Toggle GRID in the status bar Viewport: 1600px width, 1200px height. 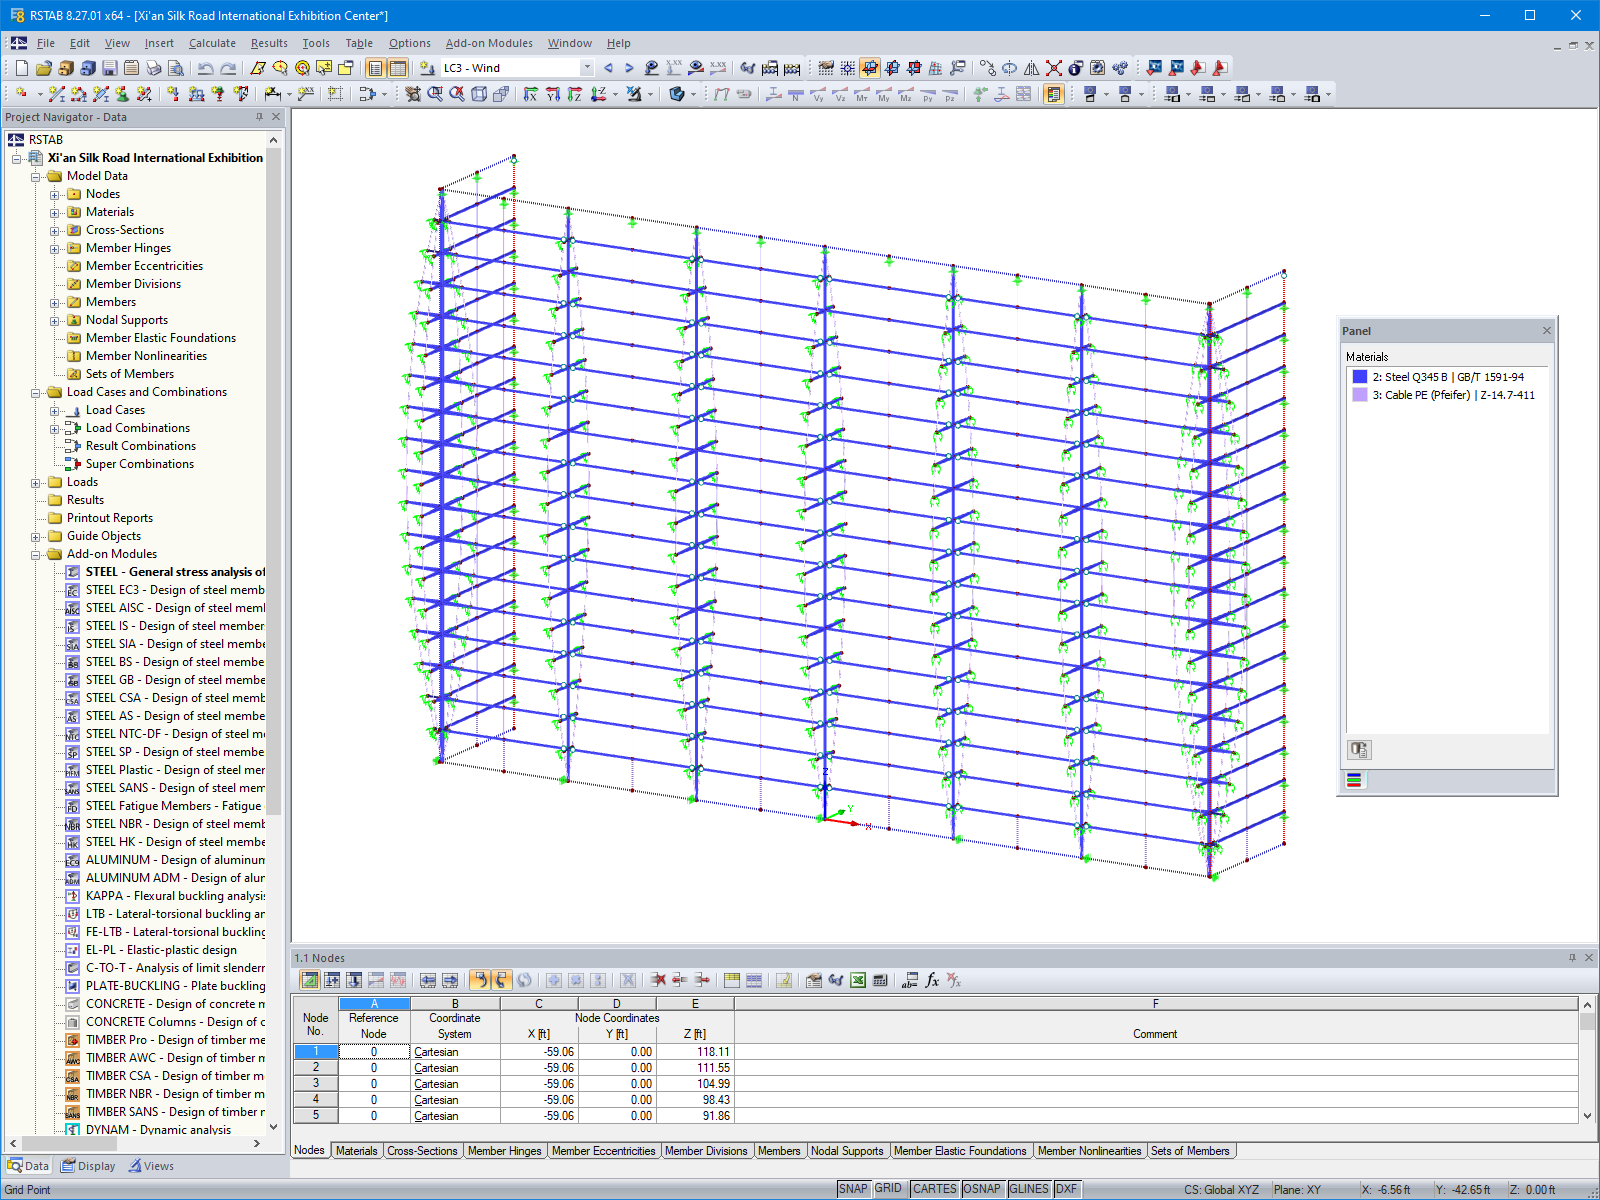888,1189
